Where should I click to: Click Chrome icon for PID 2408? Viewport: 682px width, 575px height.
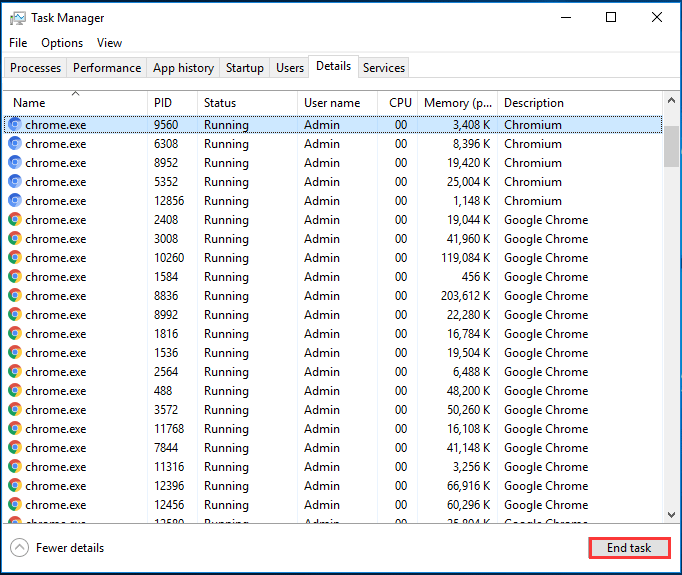coord(15,220)
